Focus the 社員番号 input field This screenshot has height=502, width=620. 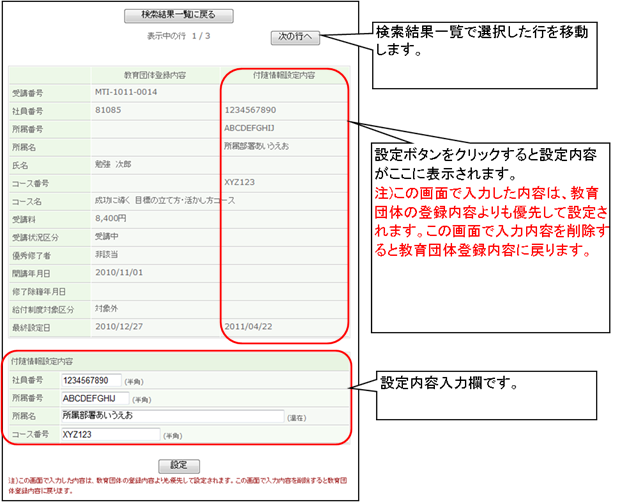[92, 380]
